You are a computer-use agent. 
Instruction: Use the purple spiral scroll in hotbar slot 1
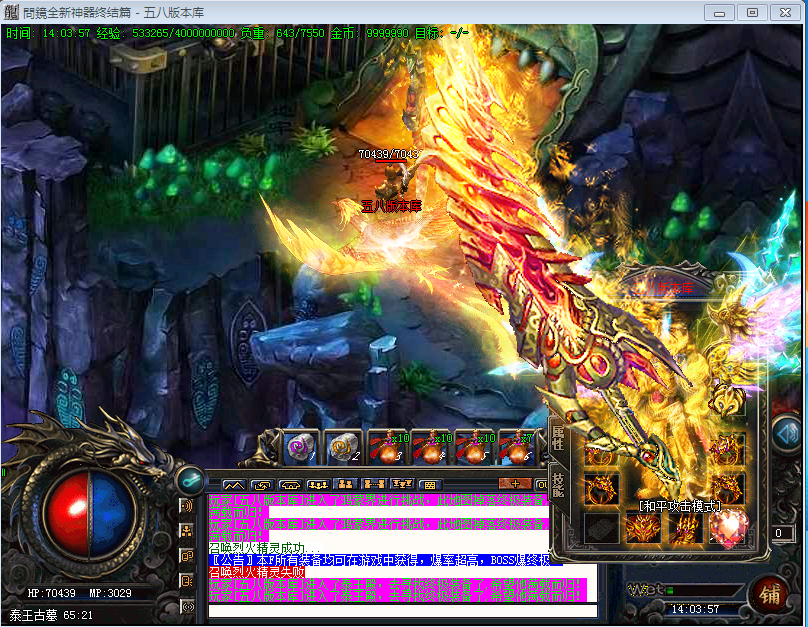(301, 447)
